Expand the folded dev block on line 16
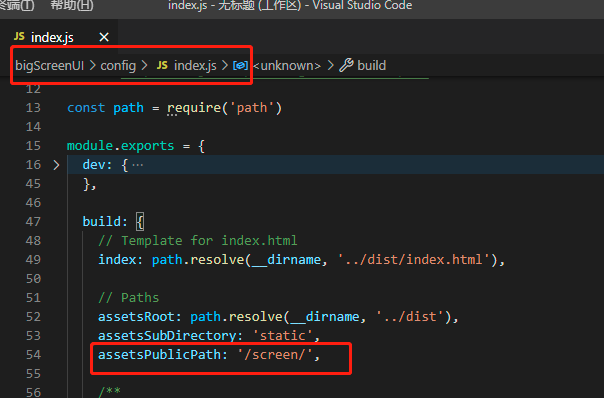 [56, 165]
